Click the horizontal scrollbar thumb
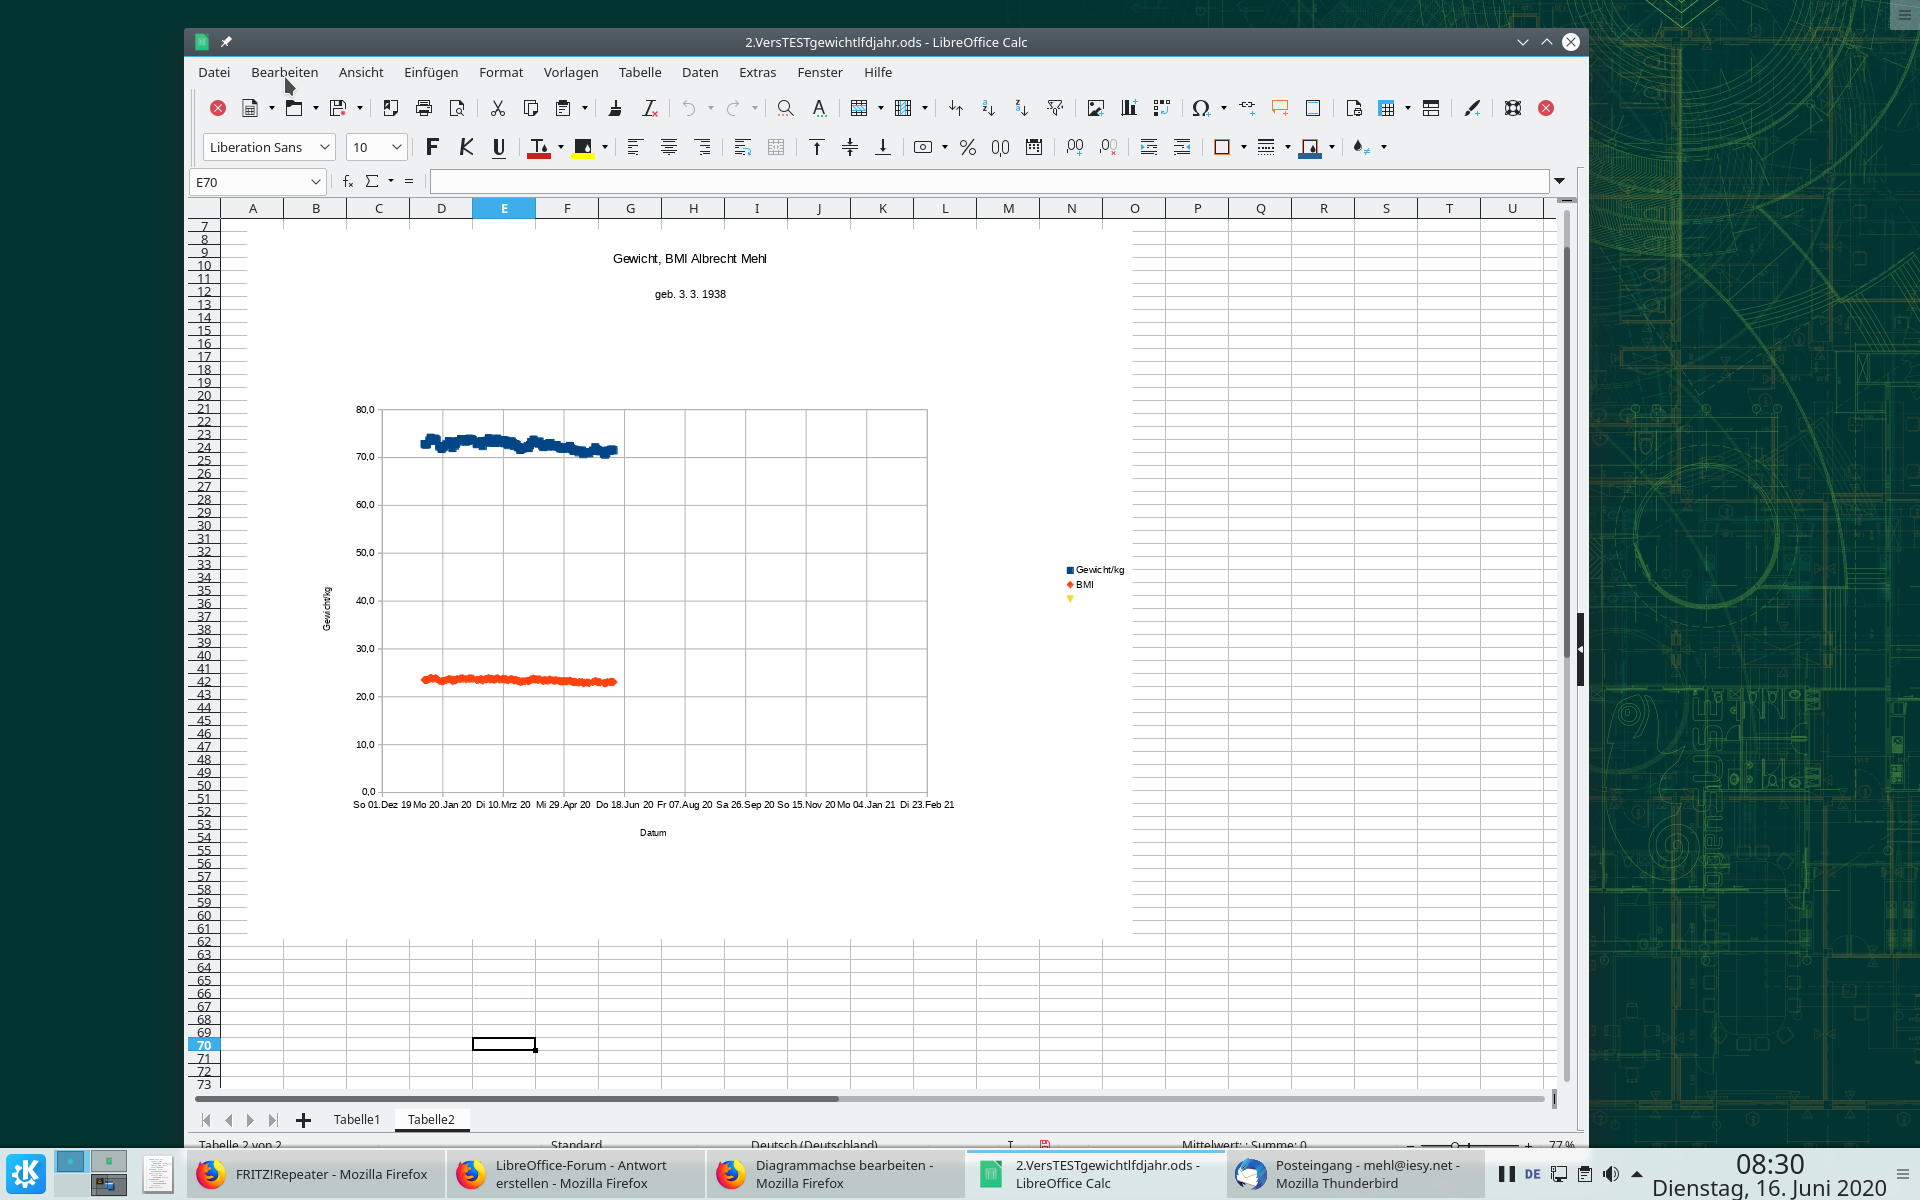 [x=517, y=1098]
